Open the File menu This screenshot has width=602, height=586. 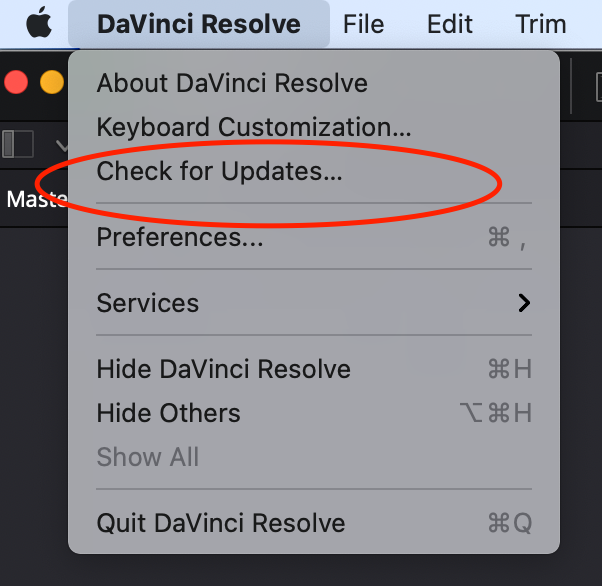[x=363, y=24]
